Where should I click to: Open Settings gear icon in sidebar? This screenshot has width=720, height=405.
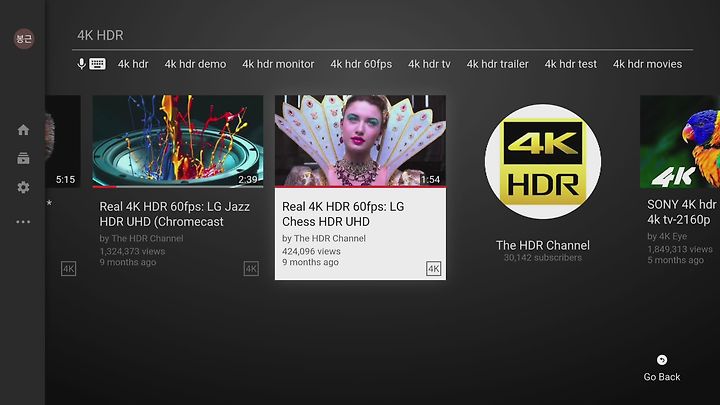23,187
